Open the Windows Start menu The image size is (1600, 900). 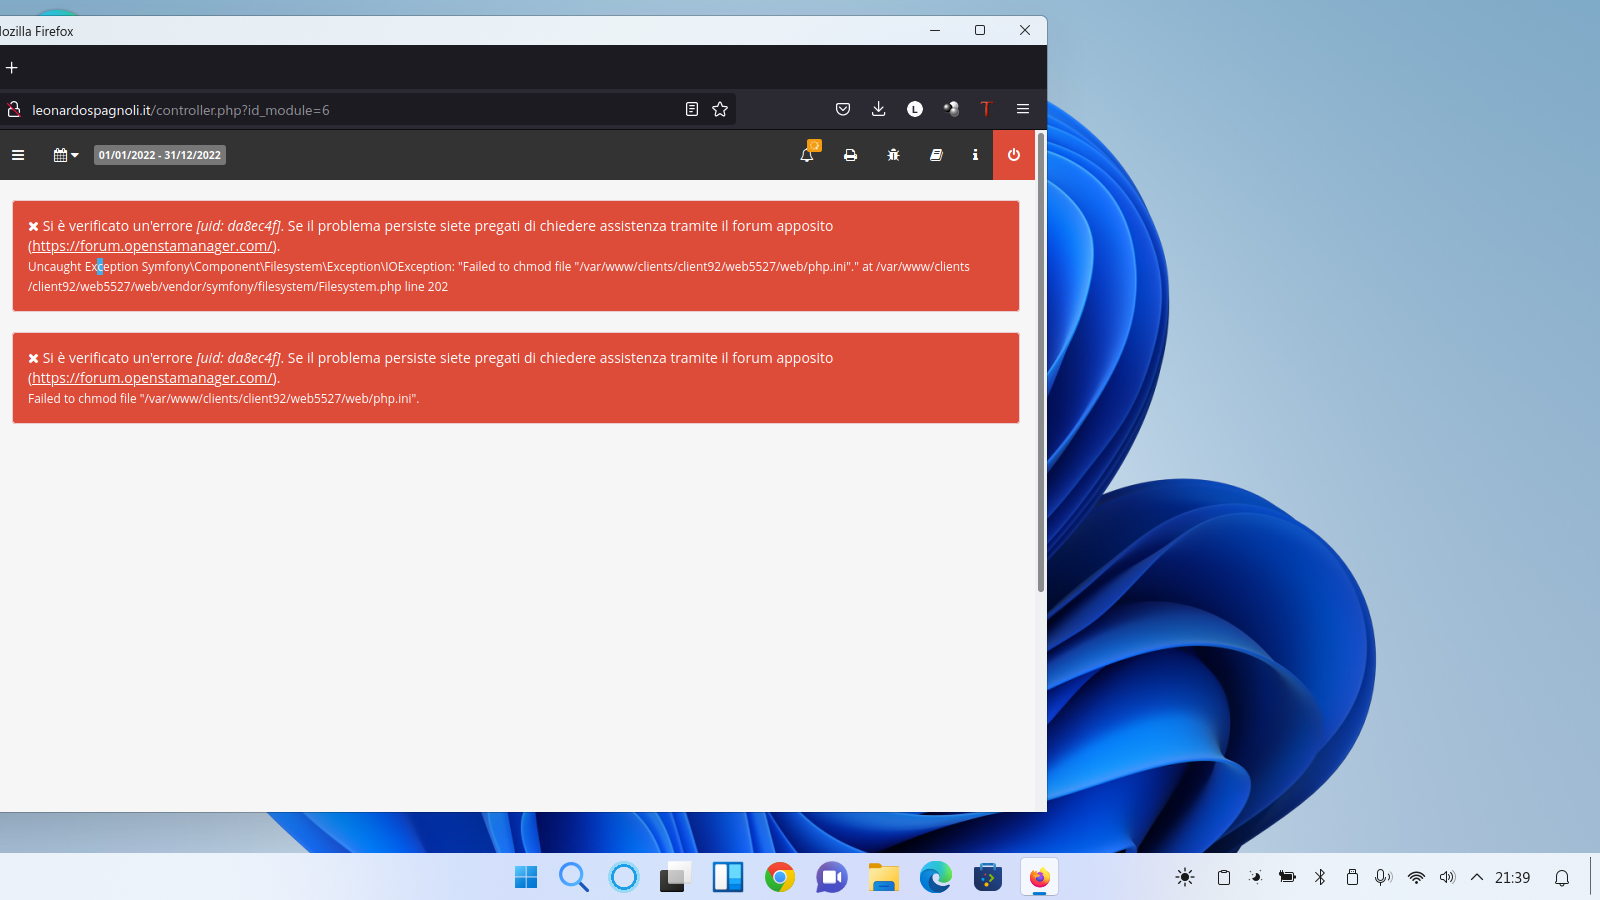click(526, 877)
